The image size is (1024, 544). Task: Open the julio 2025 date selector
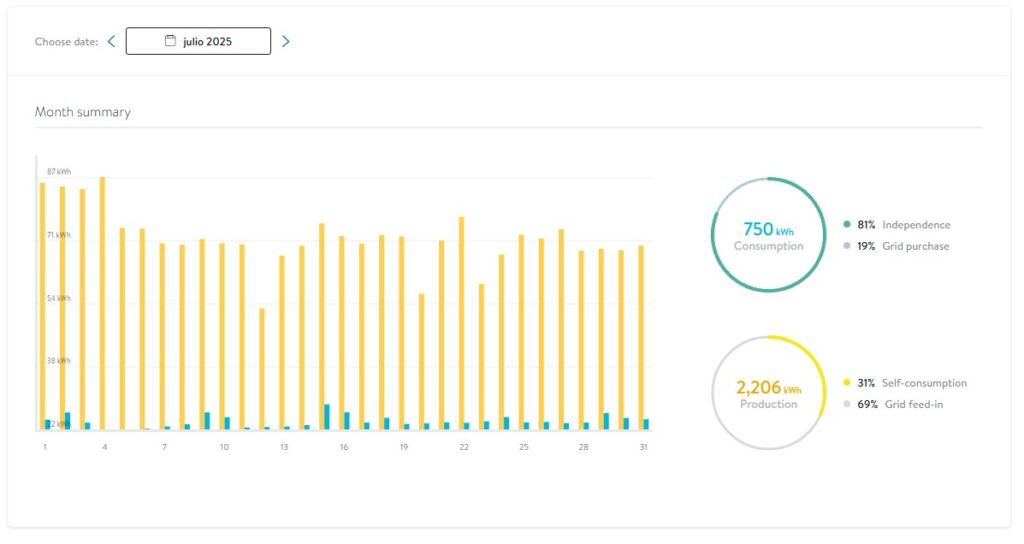pyautogui.click(x=198, y=41)
